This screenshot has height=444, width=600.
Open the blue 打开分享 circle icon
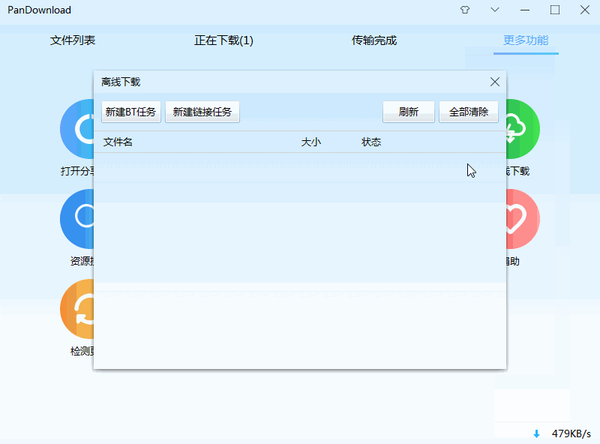tap(77, 129)
